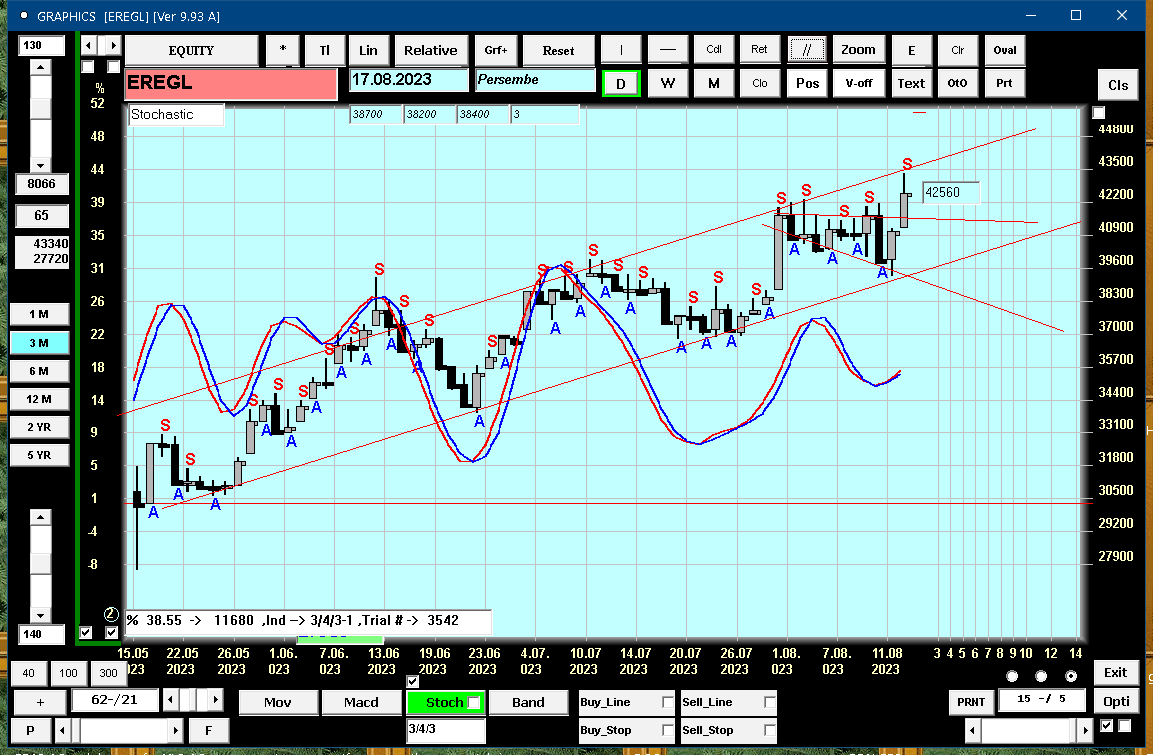The width and height of the screenshot is (1153, 755).
Task: Select the 12 M time range
Action: click(39, 399)
